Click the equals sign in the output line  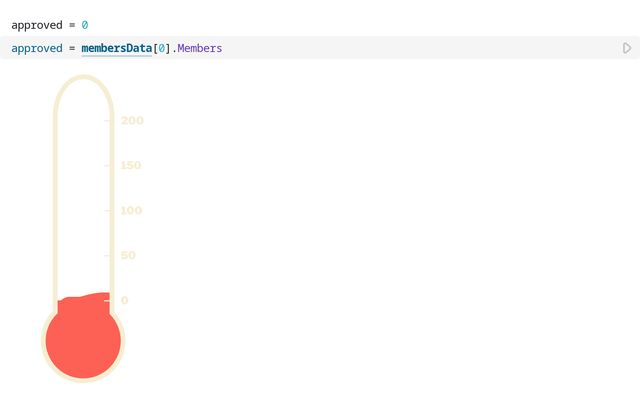(x=71, y=24)
